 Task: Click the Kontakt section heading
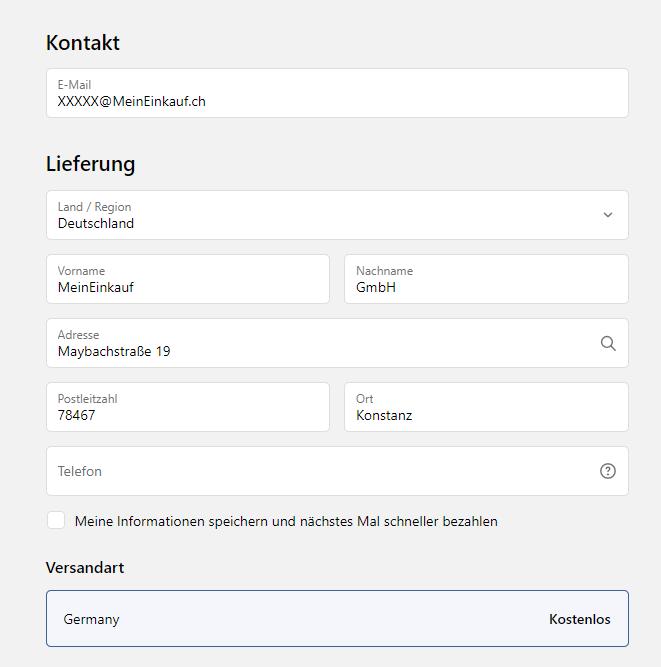click(x=83, y=43)
